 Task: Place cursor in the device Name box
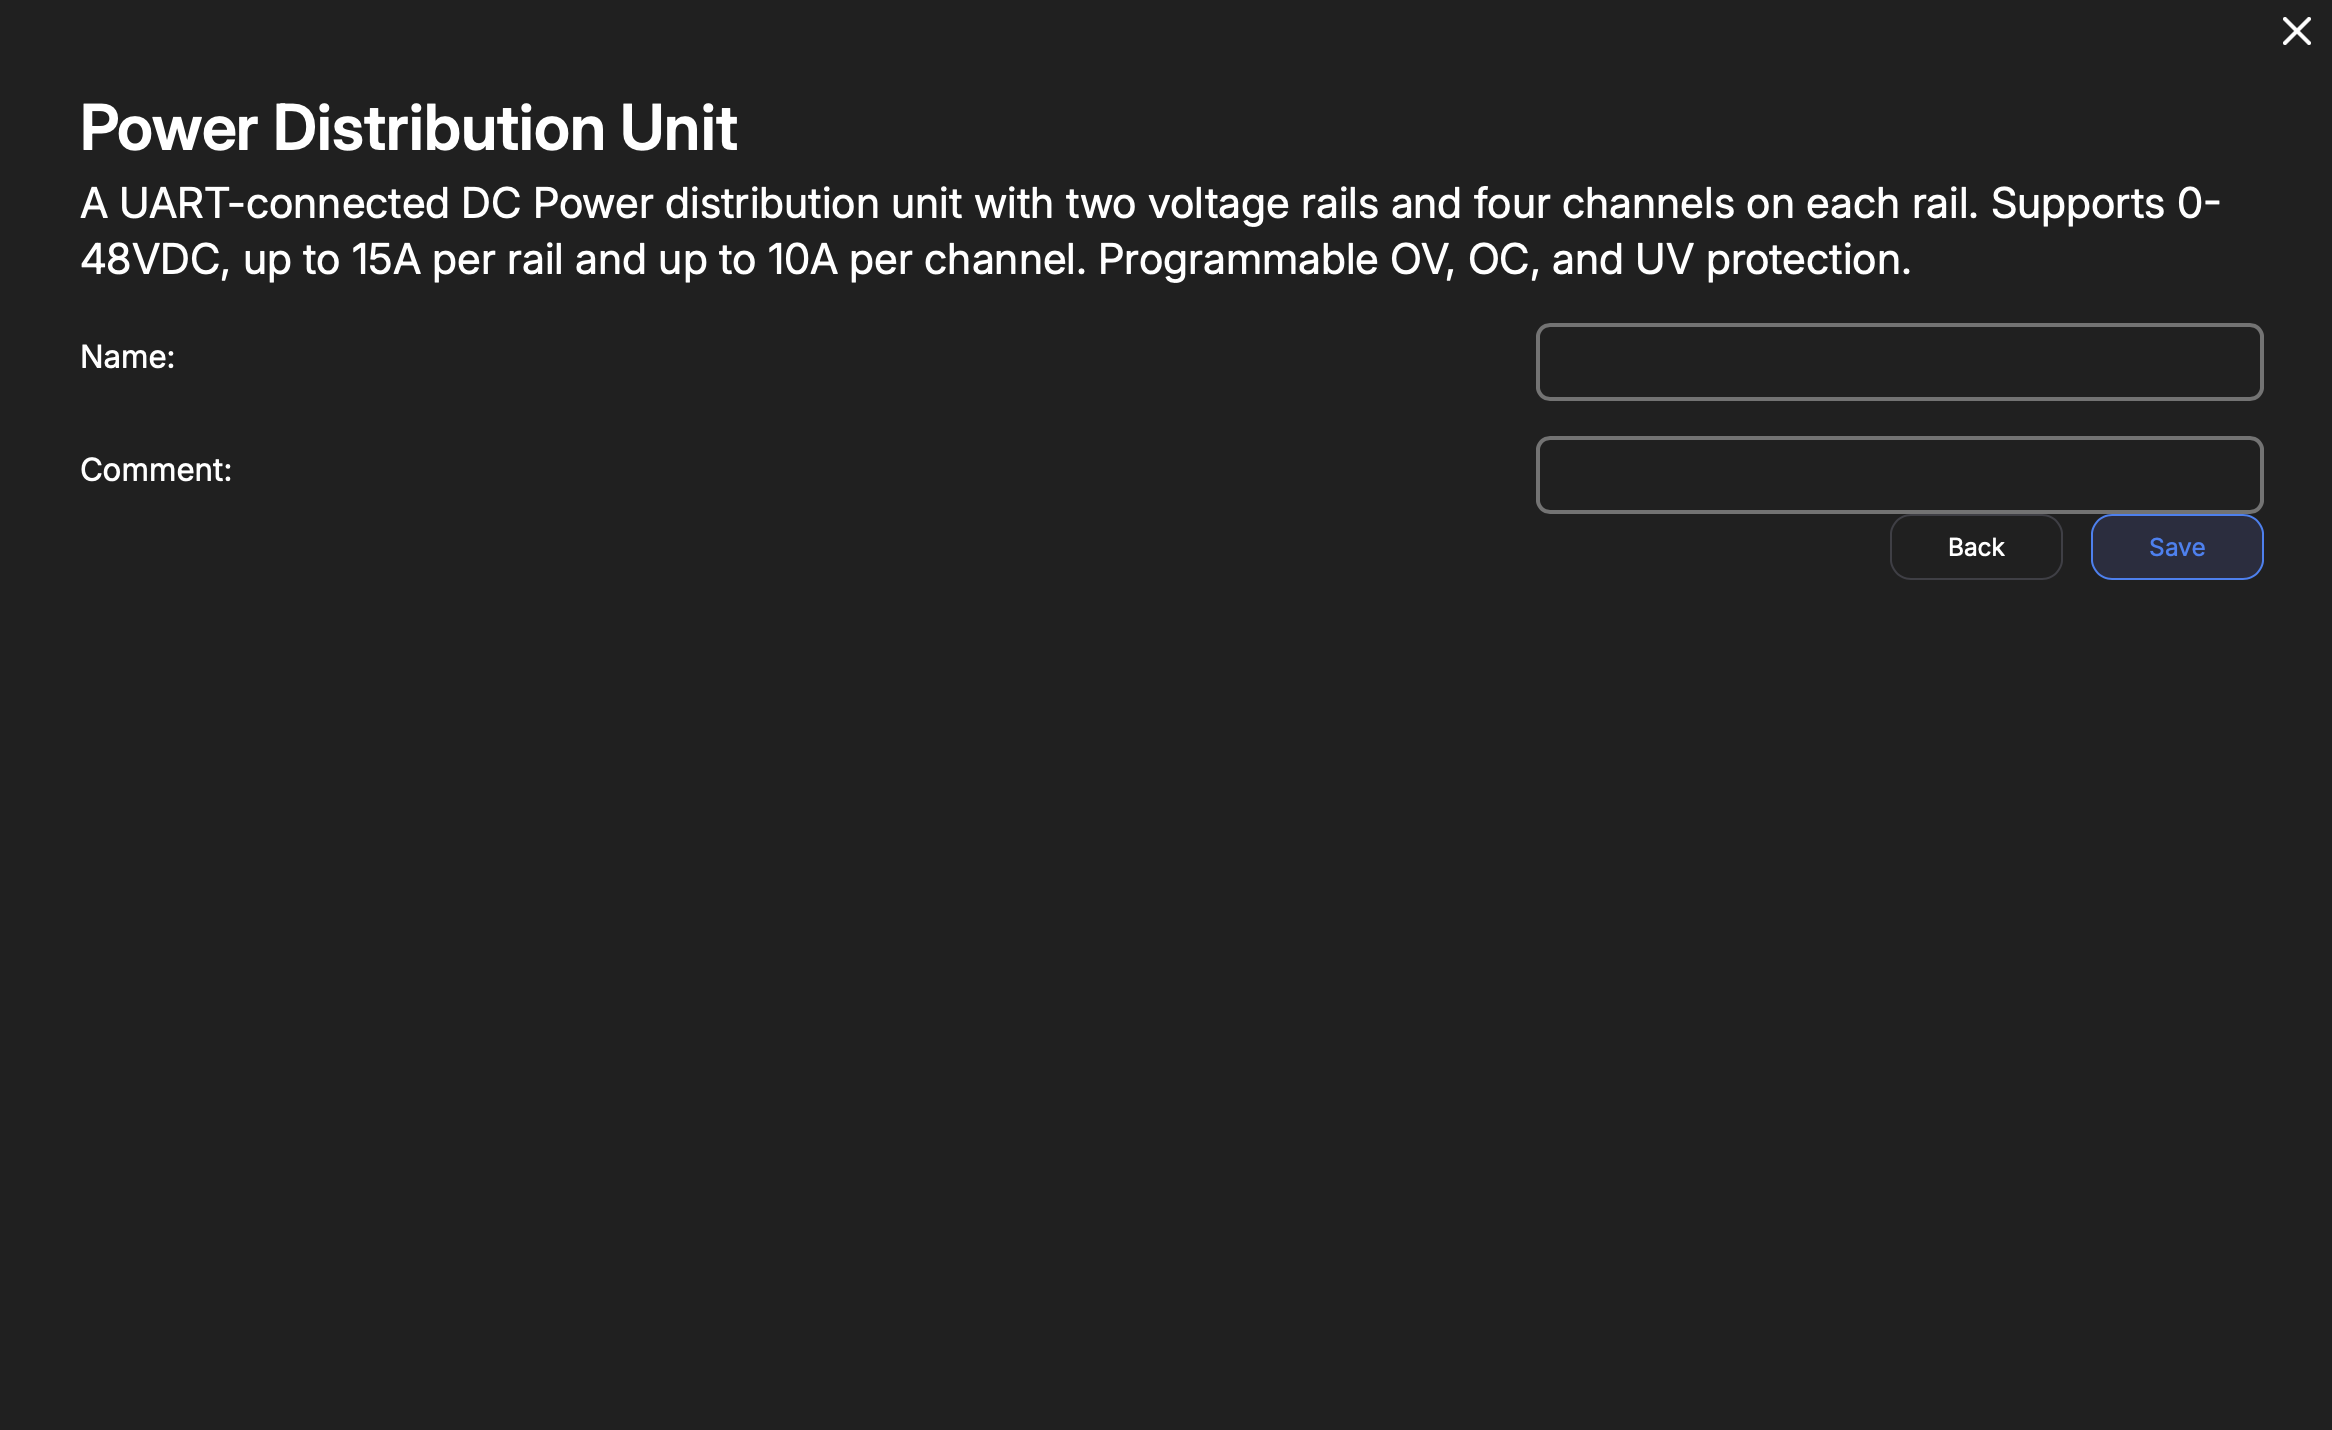click(1898, 362)
